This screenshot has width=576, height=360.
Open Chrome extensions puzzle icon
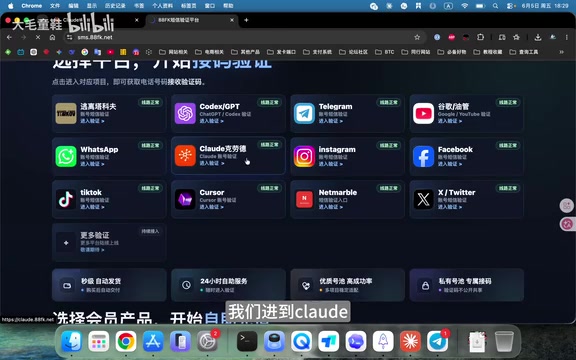480,37
